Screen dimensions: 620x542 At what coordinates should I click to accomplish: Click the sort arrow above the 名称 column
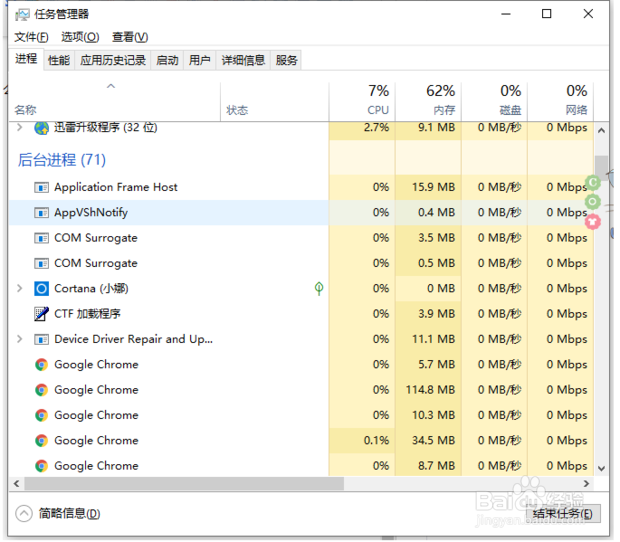click(x=111, y=86)
